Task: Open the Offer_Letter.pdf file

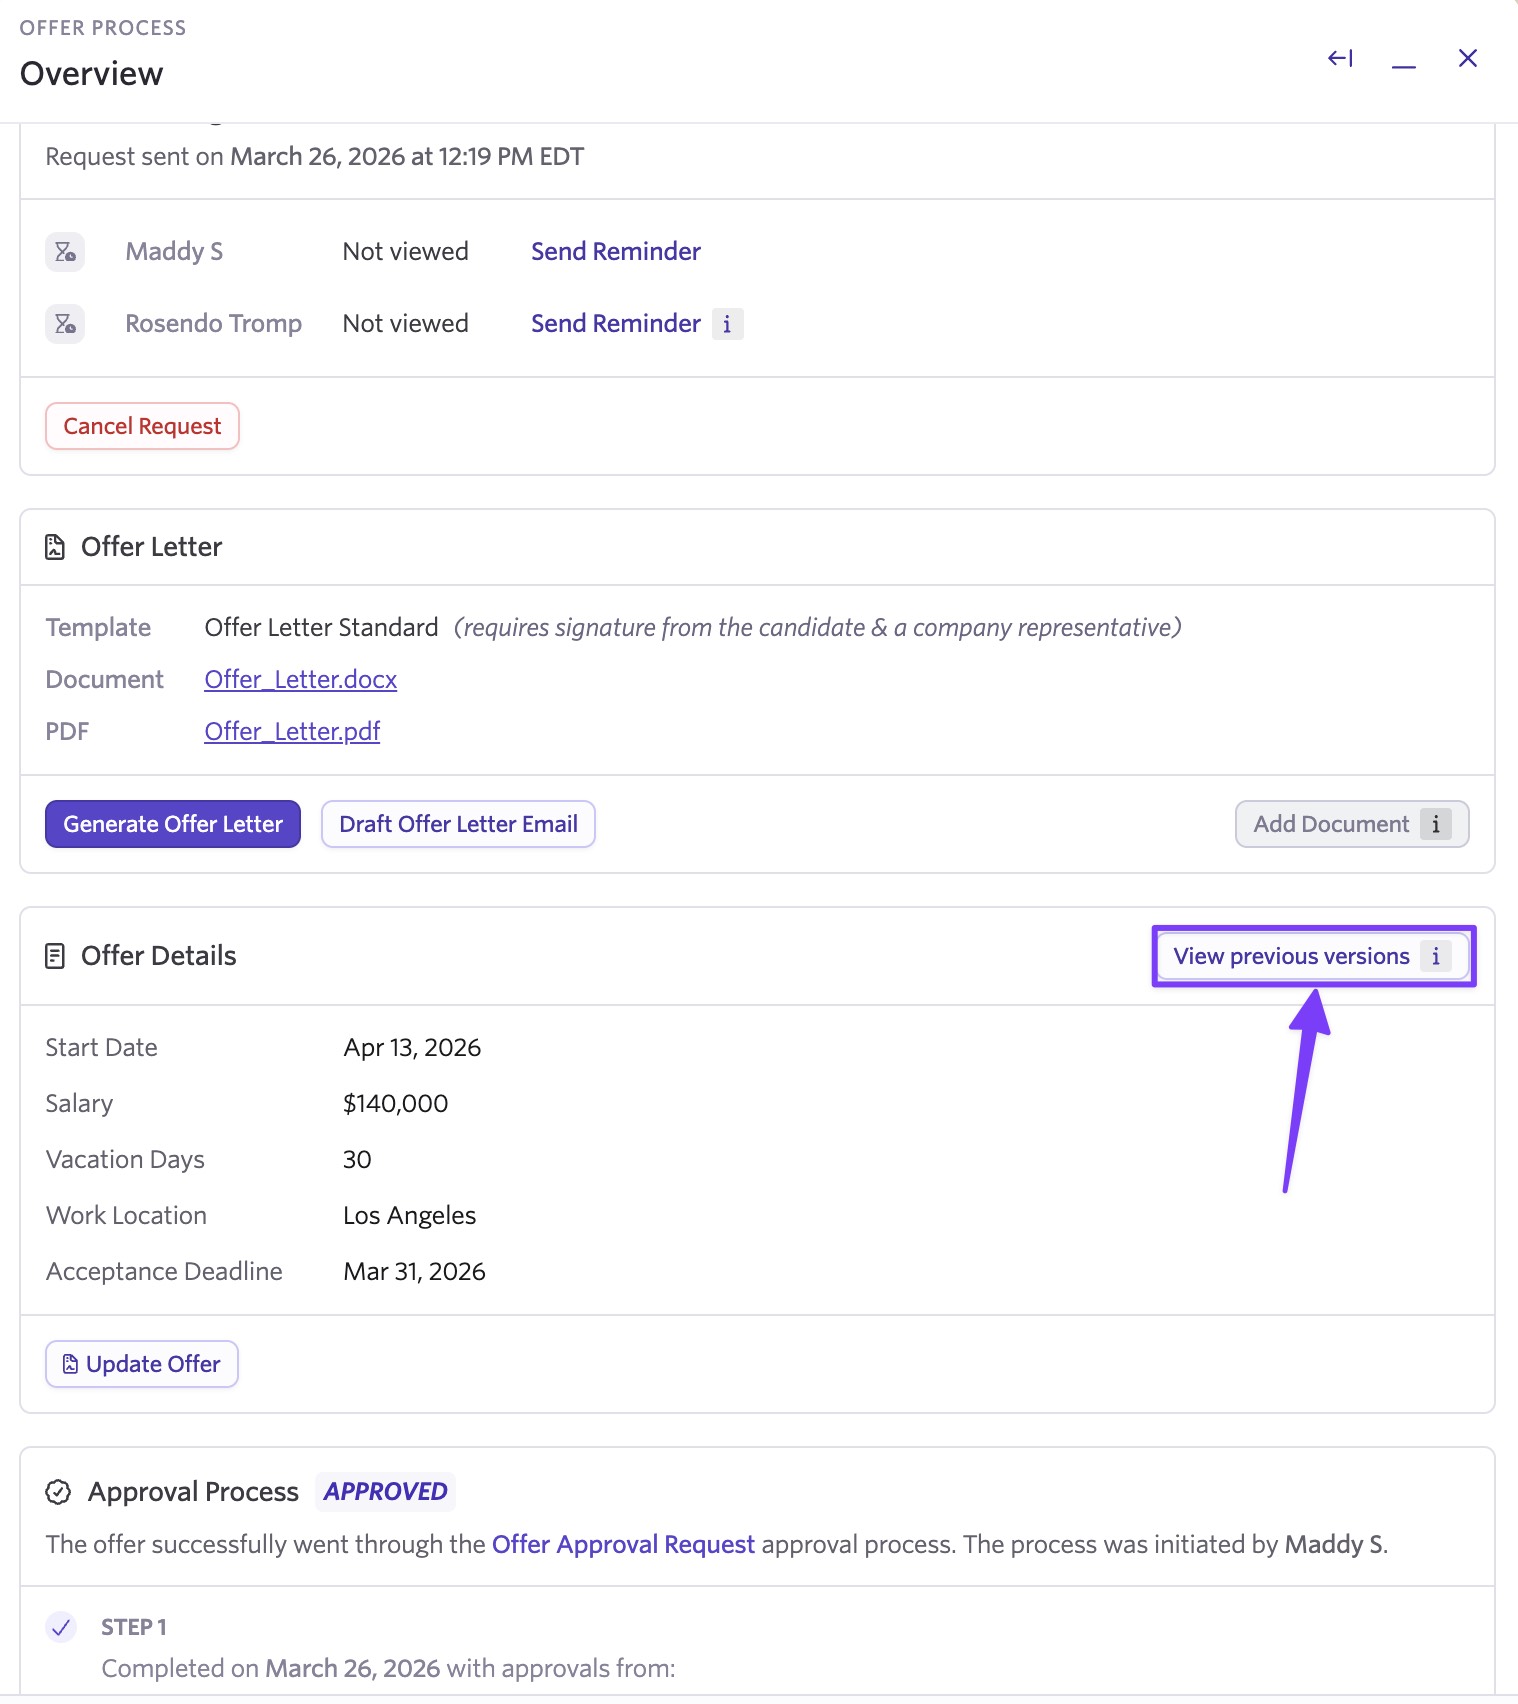Action: (292, 732)
